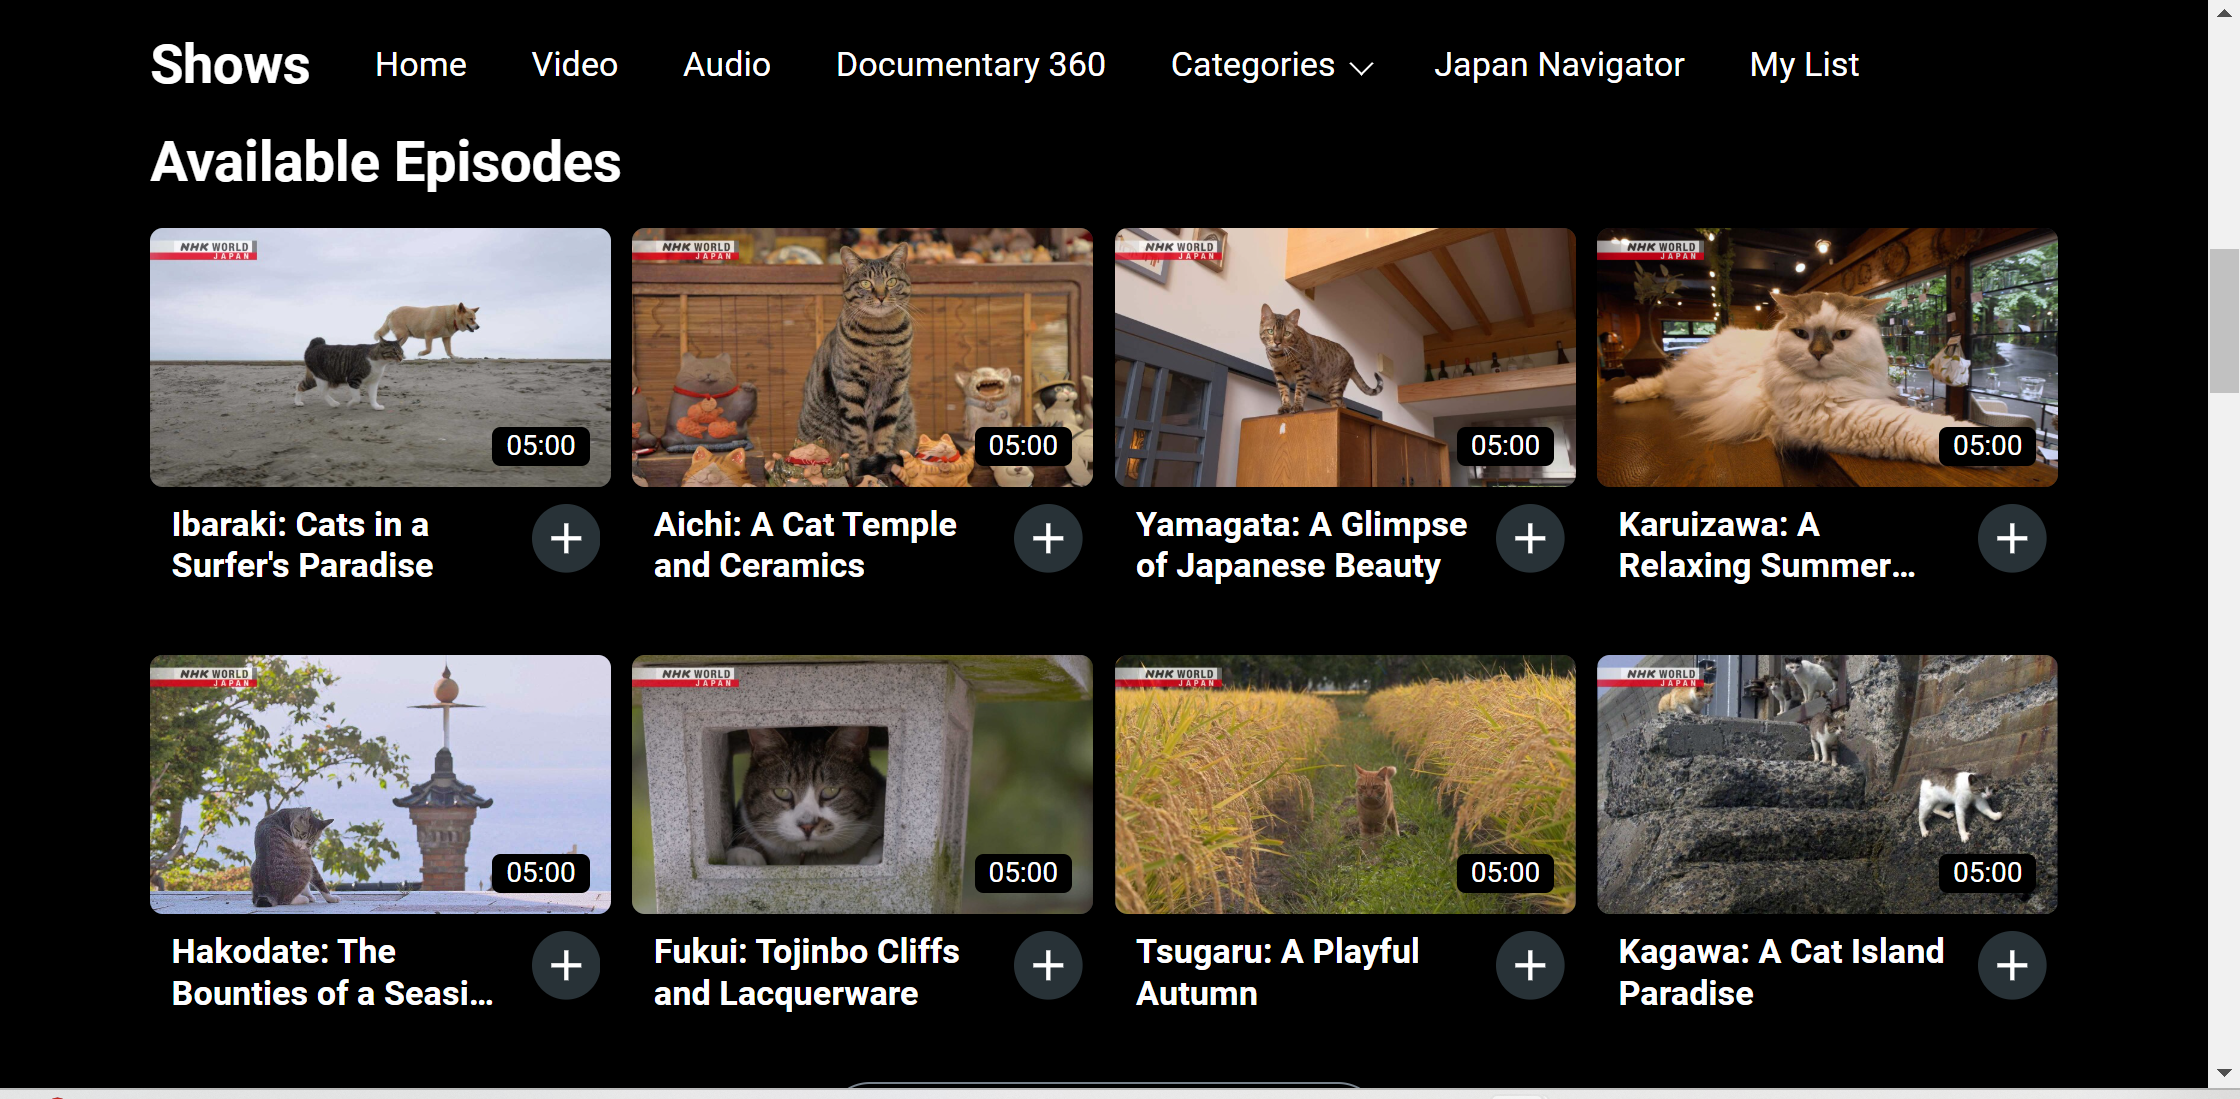
Task: Click the Shows heading logo
Action: [230, 65]
